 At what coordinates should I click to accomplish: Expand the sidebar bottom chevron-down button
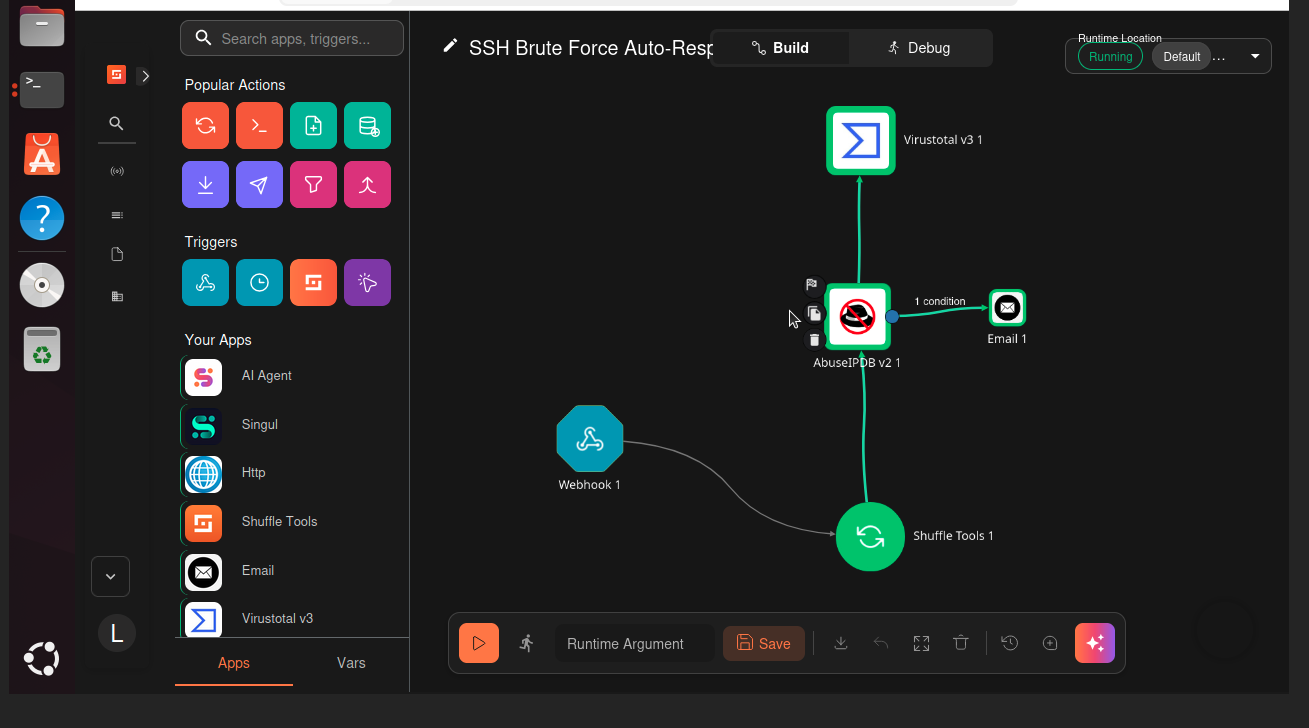click(110, 576)
